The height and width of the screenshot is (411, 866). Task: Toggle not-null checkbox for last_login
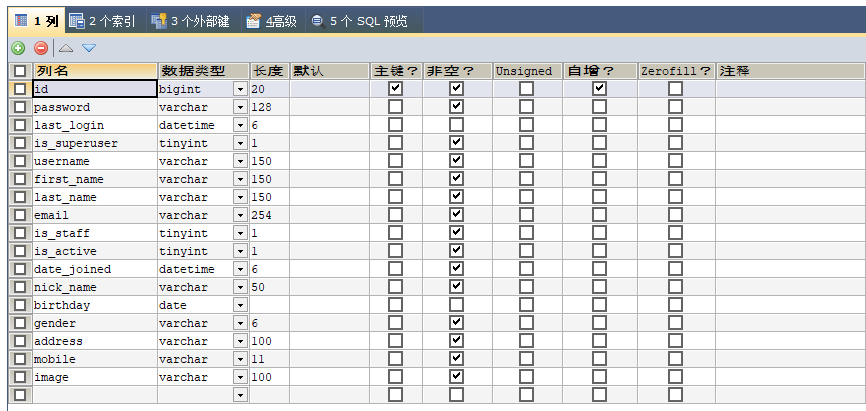456,125
